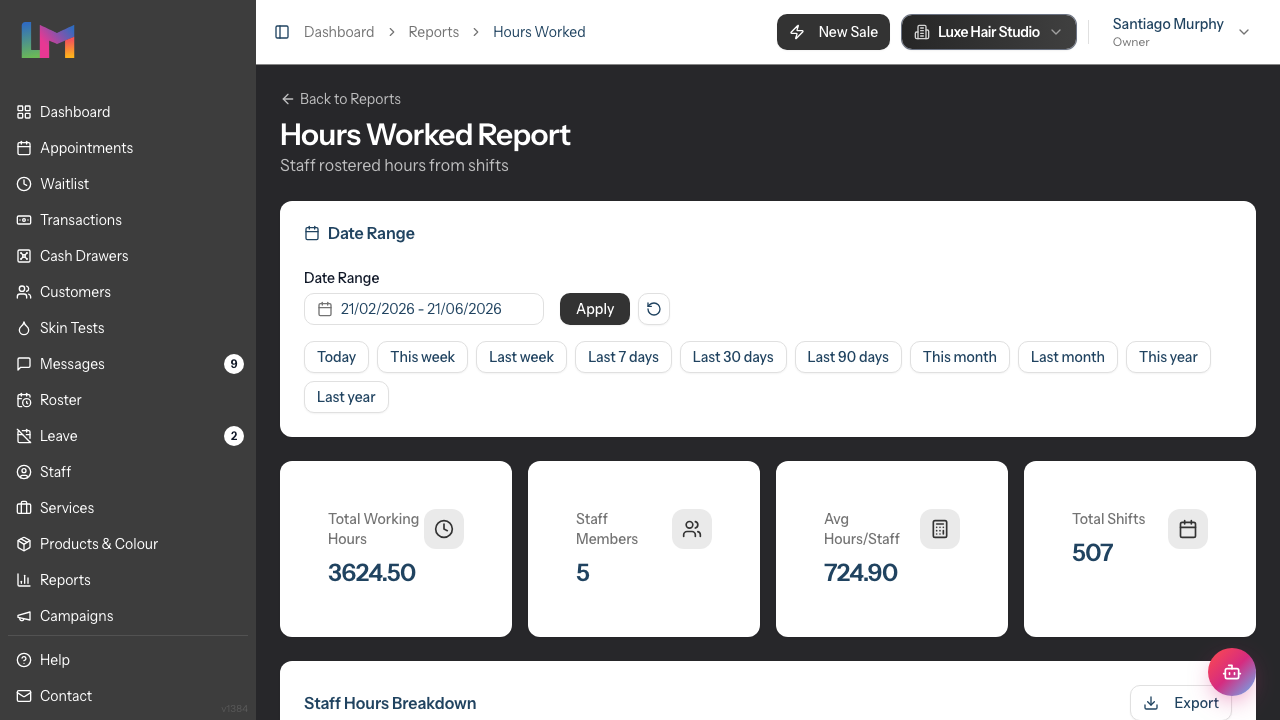Export the Staff Hours Breakdown
The width and height of the screenshot is (1280, 720).
pyautogui.click(x=1181, y=703)
